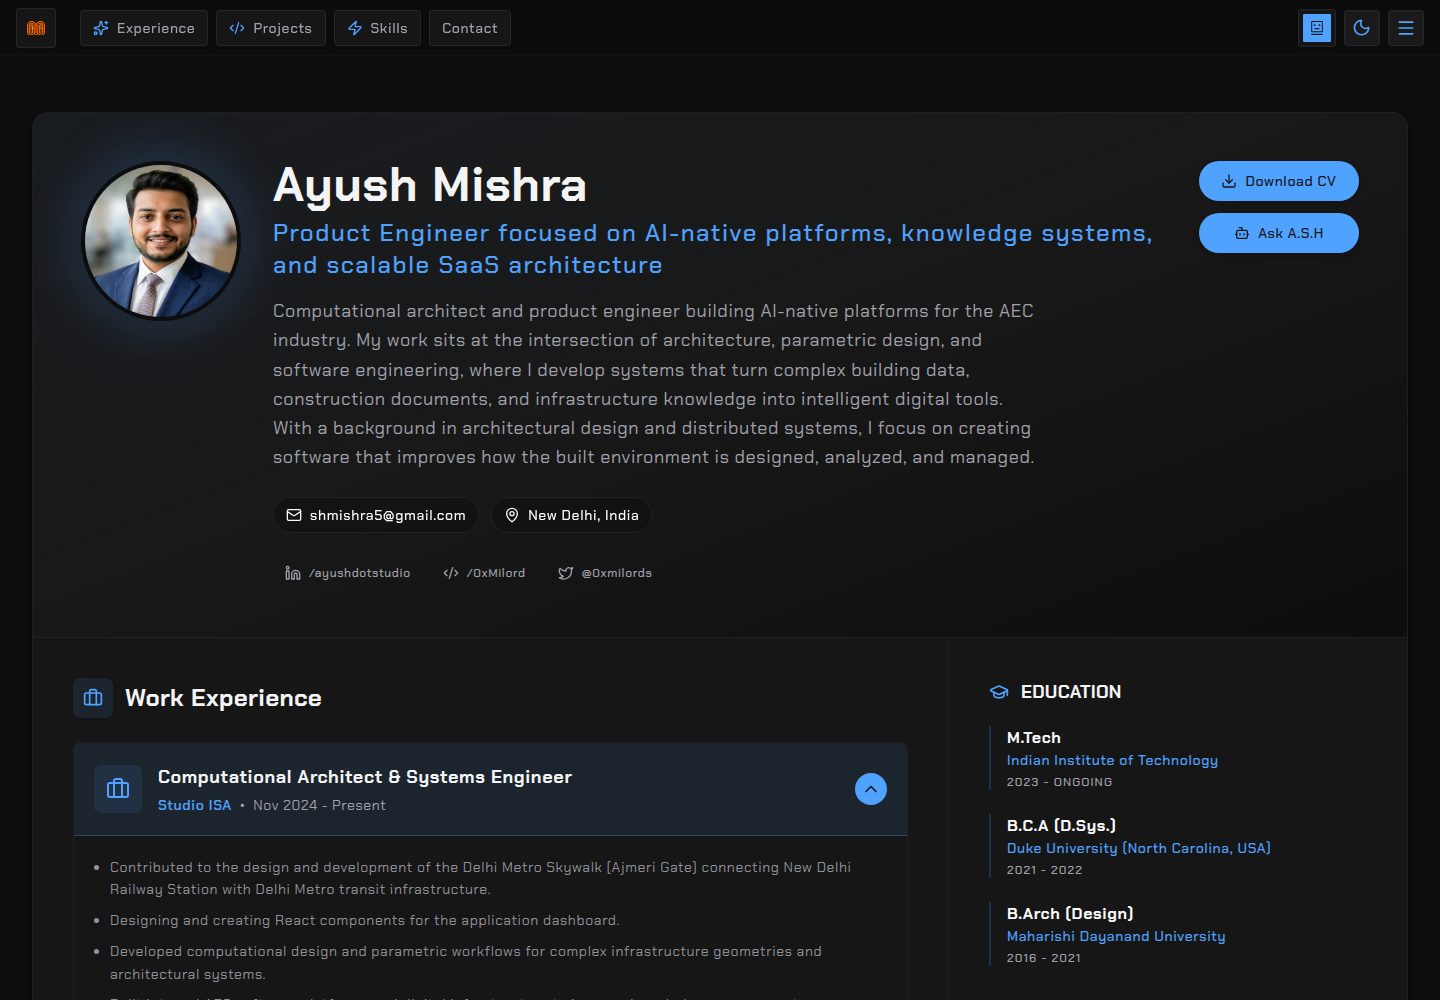The height and width of the screenshot is (1000, 1440).
Task: Open the robot assistant icon in header
Action: (1317, 28)
